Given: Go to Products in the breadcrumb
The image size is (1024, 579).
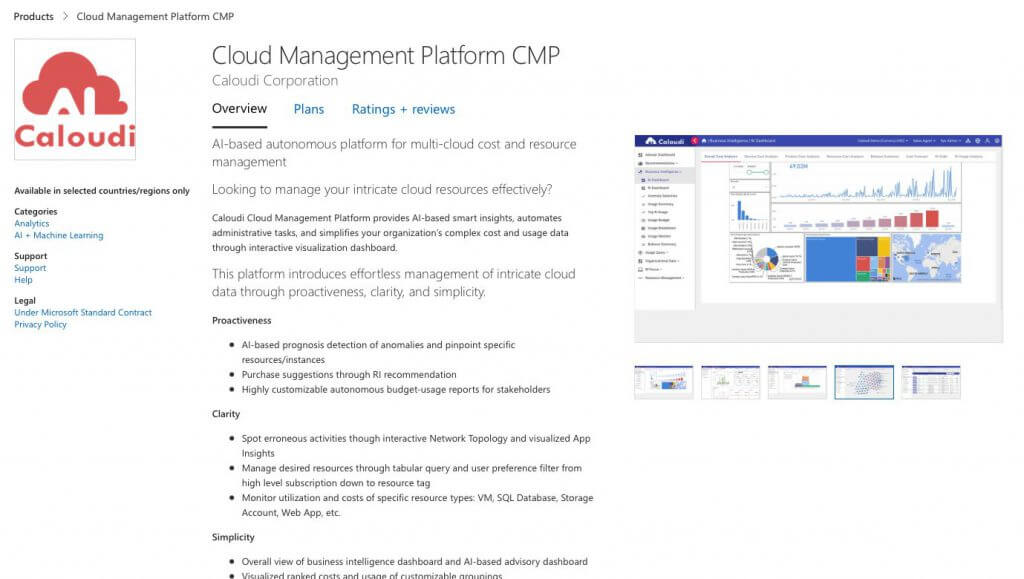Looking at the screenshot, I should pyautogui.click(x=33, y=16).
